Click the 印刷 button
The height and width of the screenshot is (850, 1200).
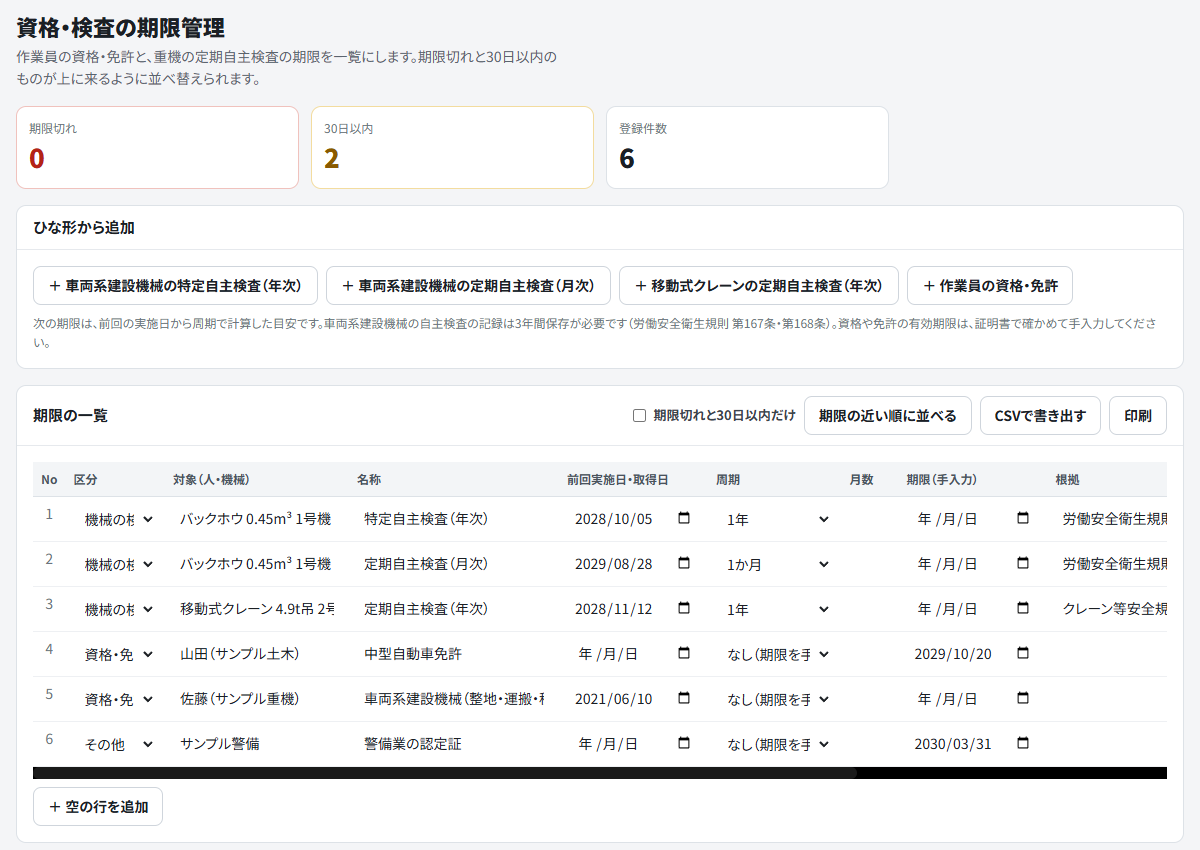pos(1138,416)
